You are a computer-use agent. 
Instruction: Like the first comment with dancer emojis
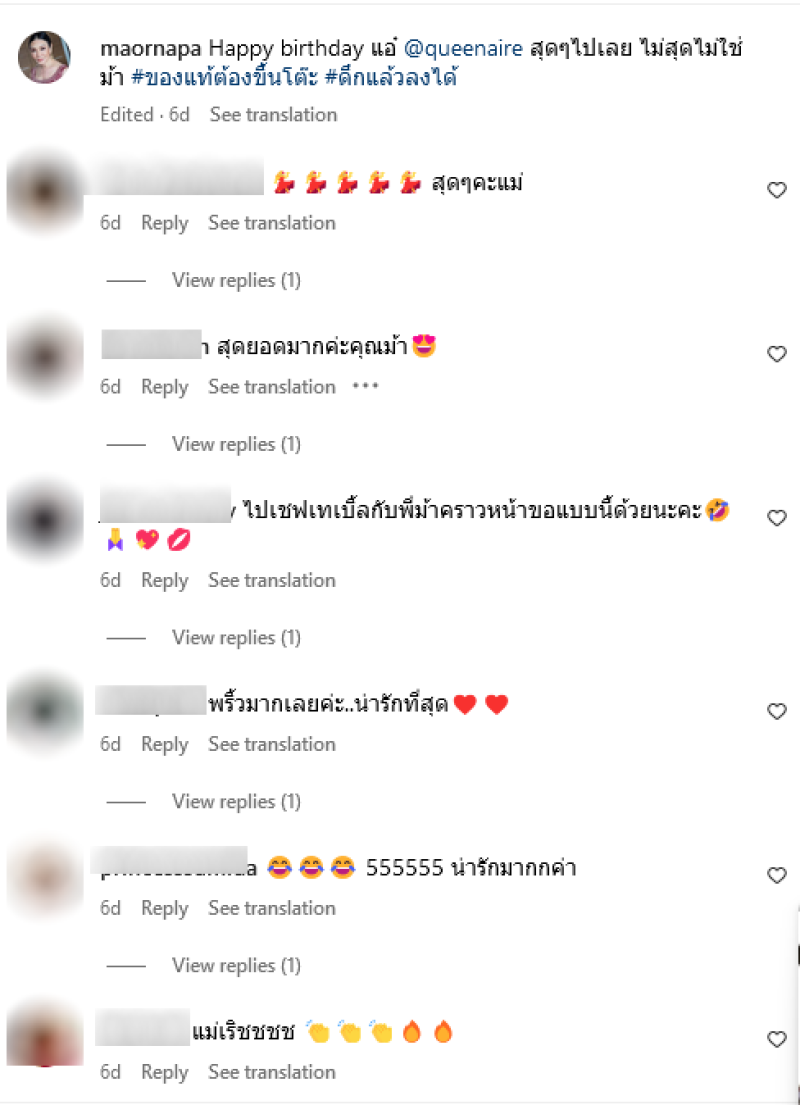coord(776,190)
